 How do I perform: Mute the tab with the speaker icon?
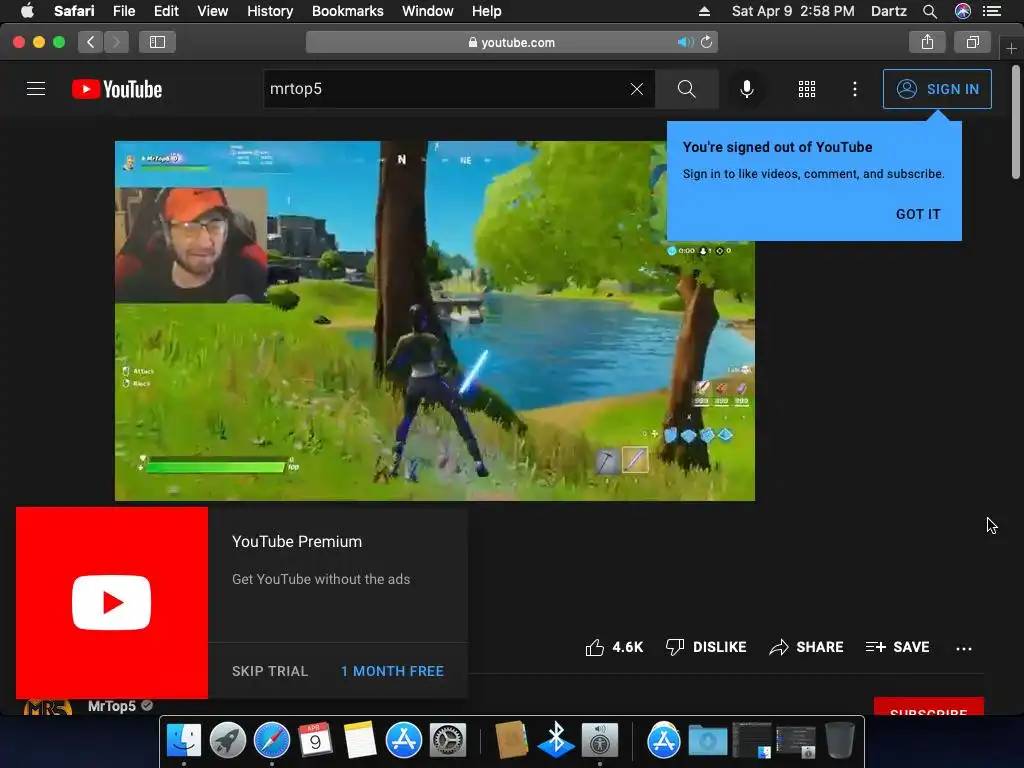[685, 42]
